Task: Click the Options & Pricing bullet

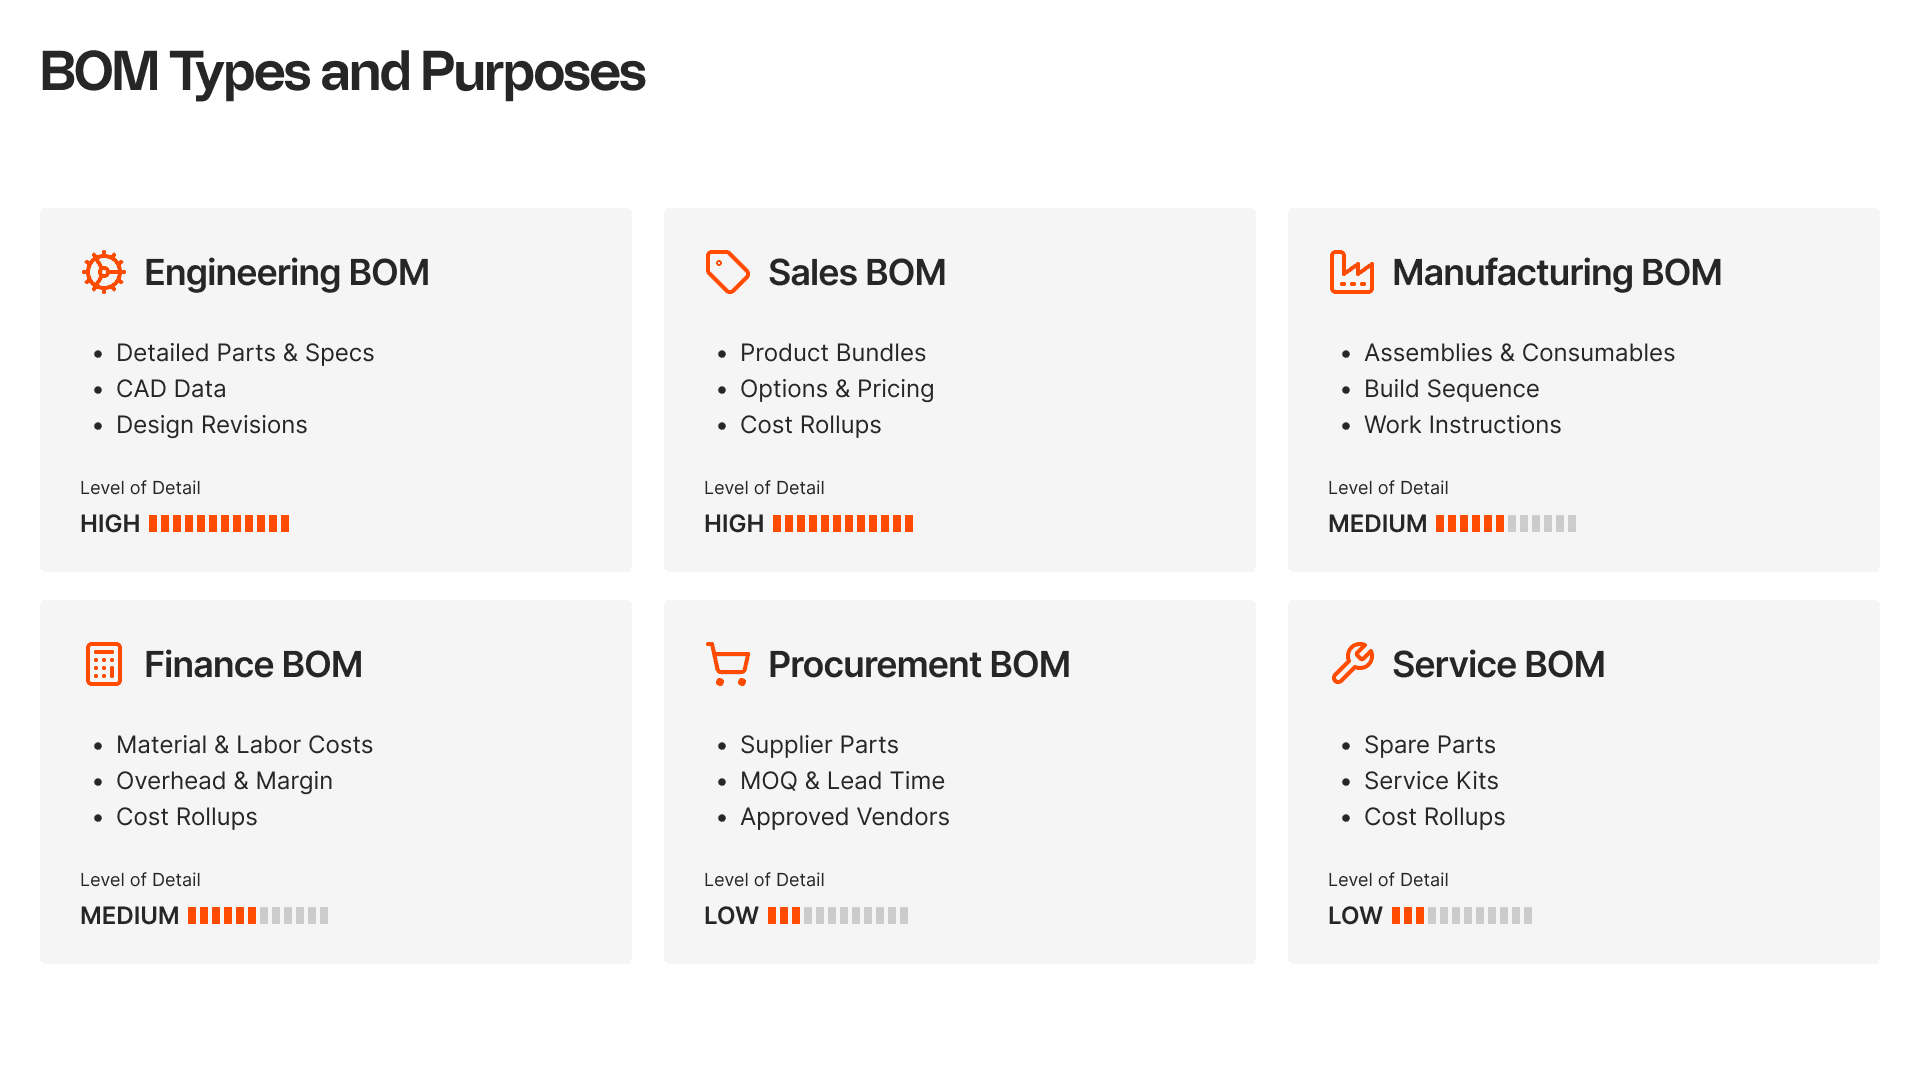Action: [837, 388]
